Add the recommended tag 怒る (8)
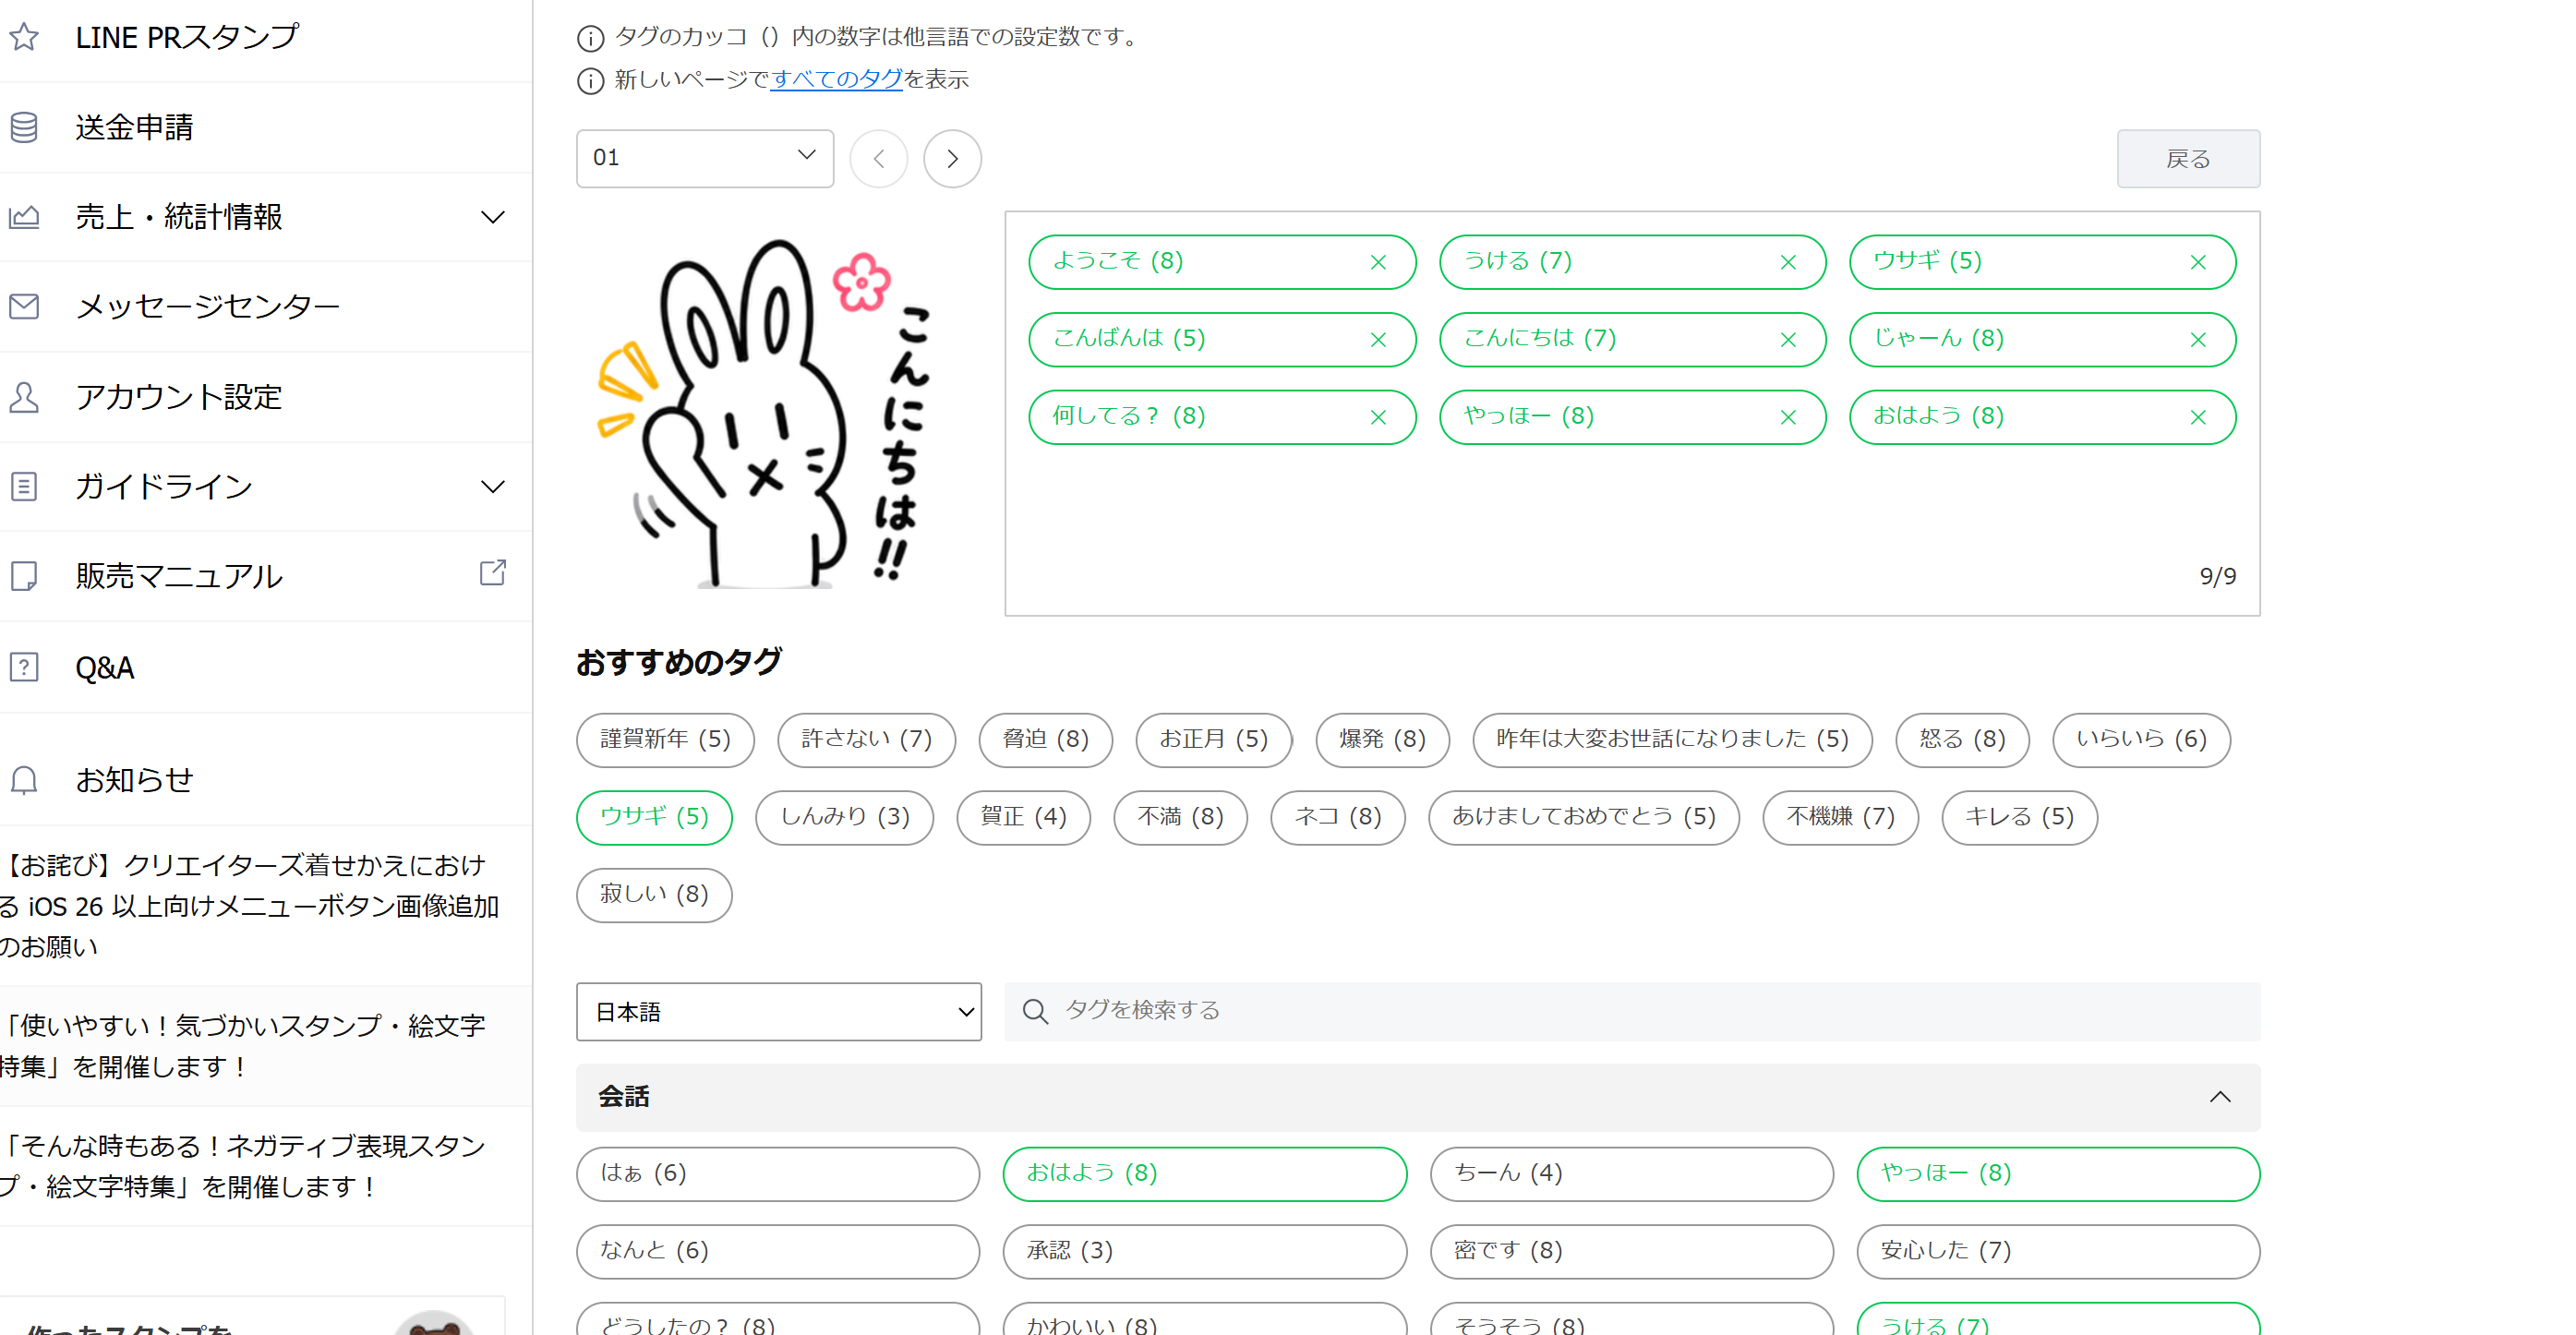 click(x=1962, y=740)
